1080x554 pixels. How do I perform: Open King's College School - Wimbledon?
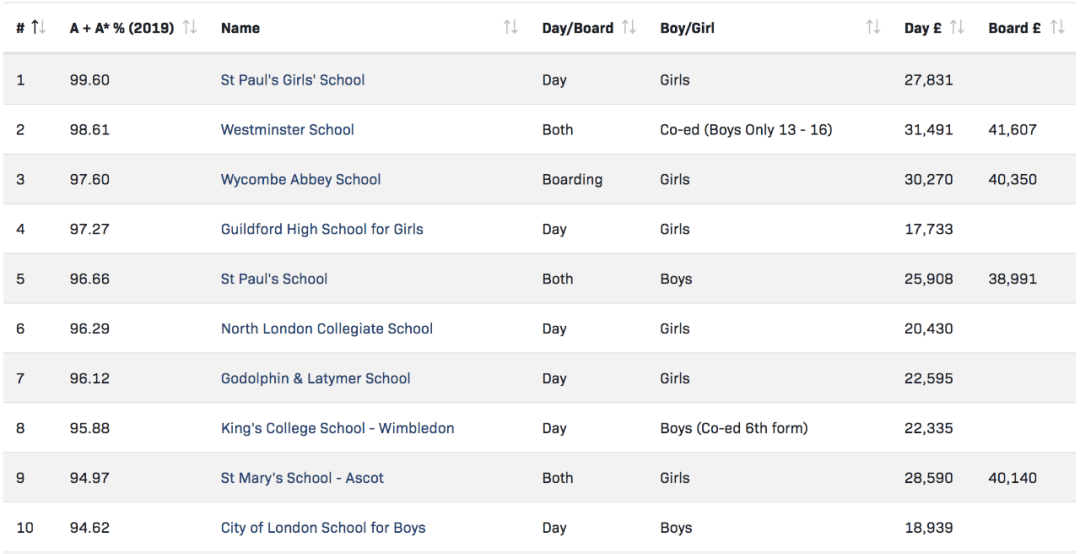[x=337, y=428]
